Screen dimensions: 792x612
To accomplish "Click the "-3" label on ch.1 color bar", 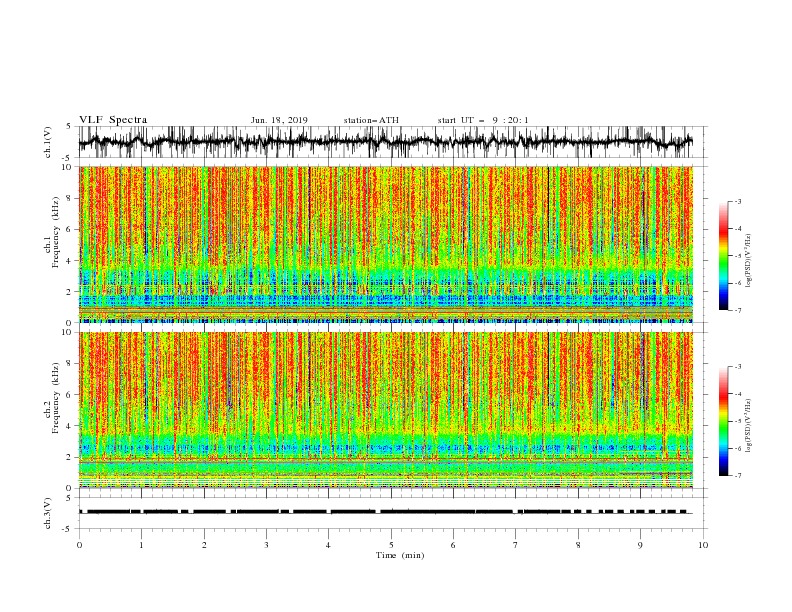I will click(737, 201).
